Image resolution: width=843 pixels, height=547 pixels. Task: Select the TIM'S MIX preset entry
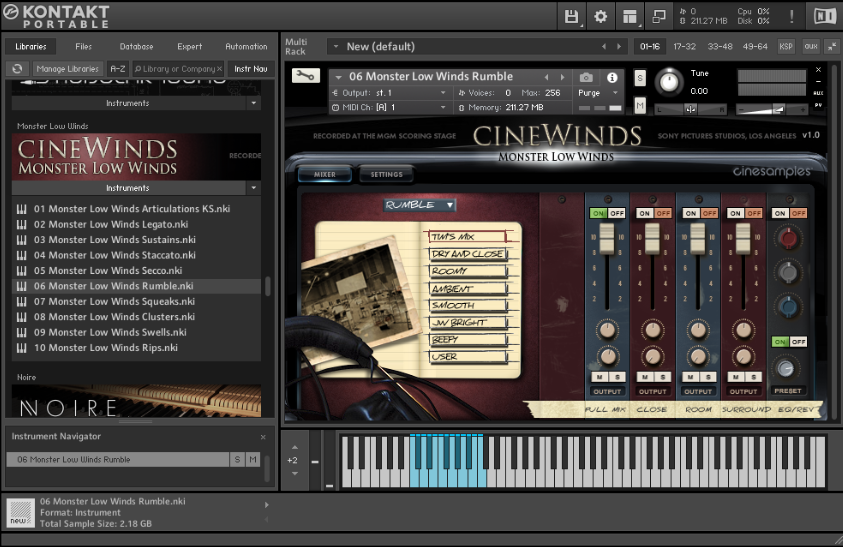pyautogui.click(x=467, y=237)
